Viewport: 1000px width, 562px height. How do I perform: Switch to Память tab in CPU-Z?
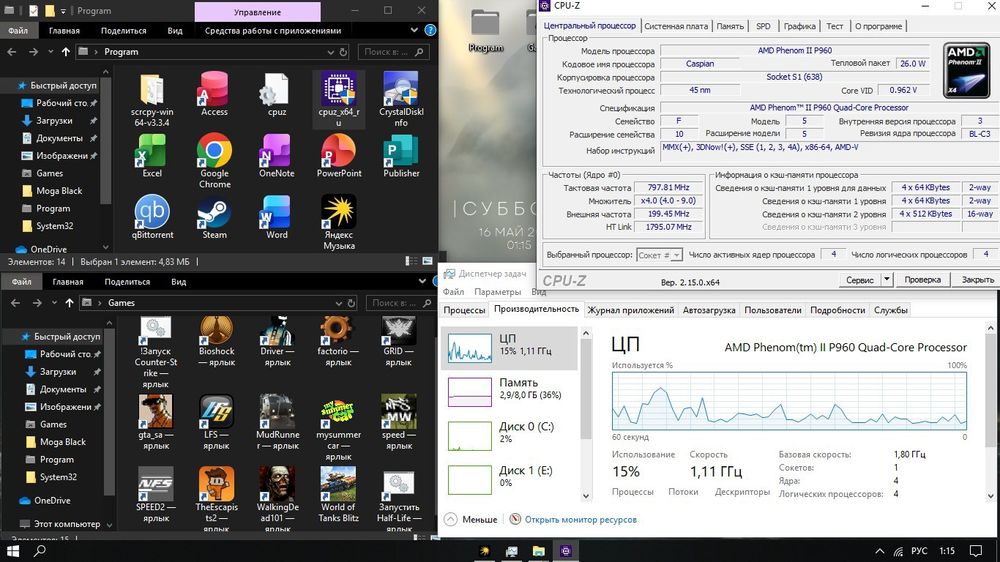pos(730,26)
